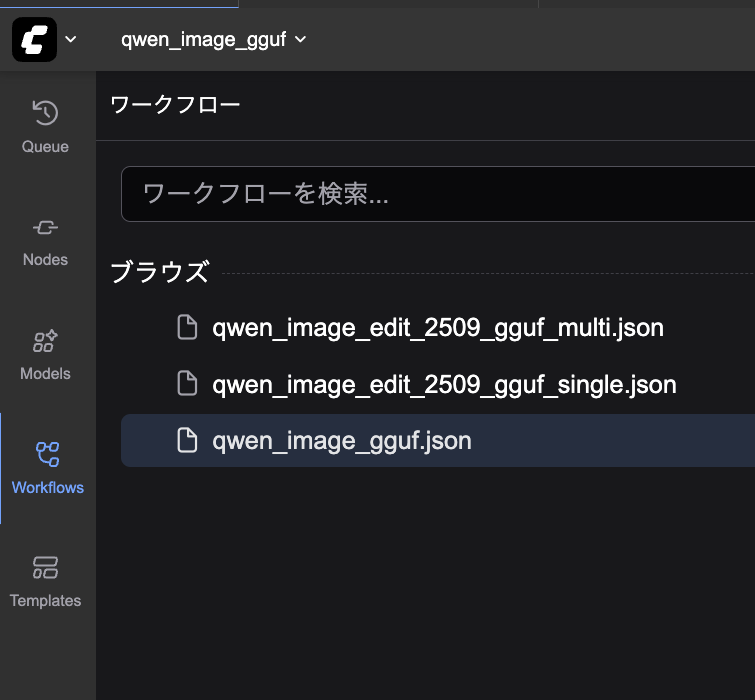This screenshot has height=700, width=755.
Task: Expand the chevron beside the ComfyUI logo
Action: click(70, 40)
